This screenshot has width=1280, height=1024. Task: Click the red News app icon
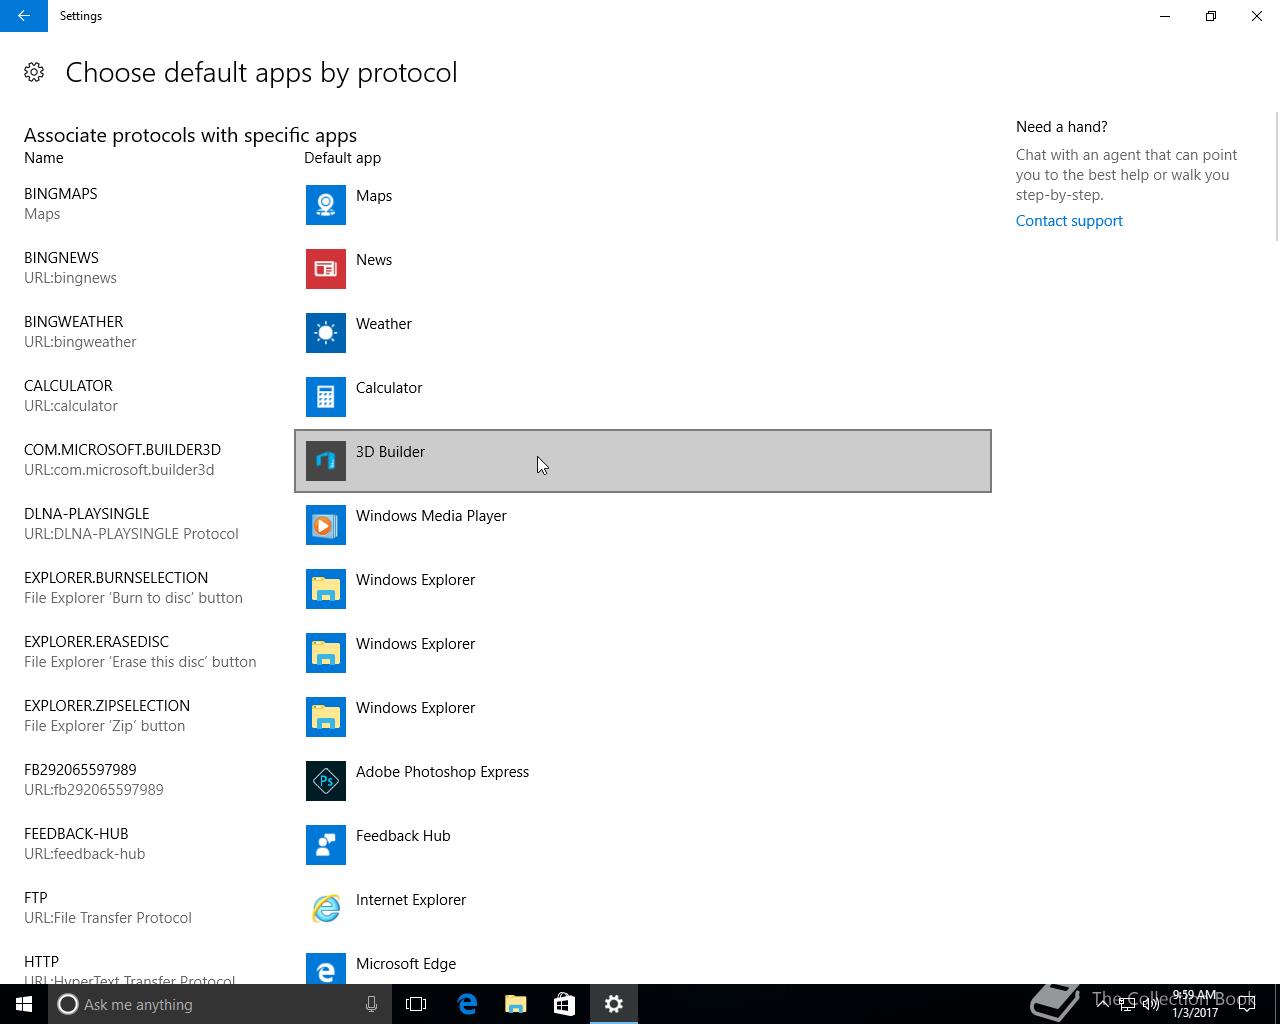[325, 269]
